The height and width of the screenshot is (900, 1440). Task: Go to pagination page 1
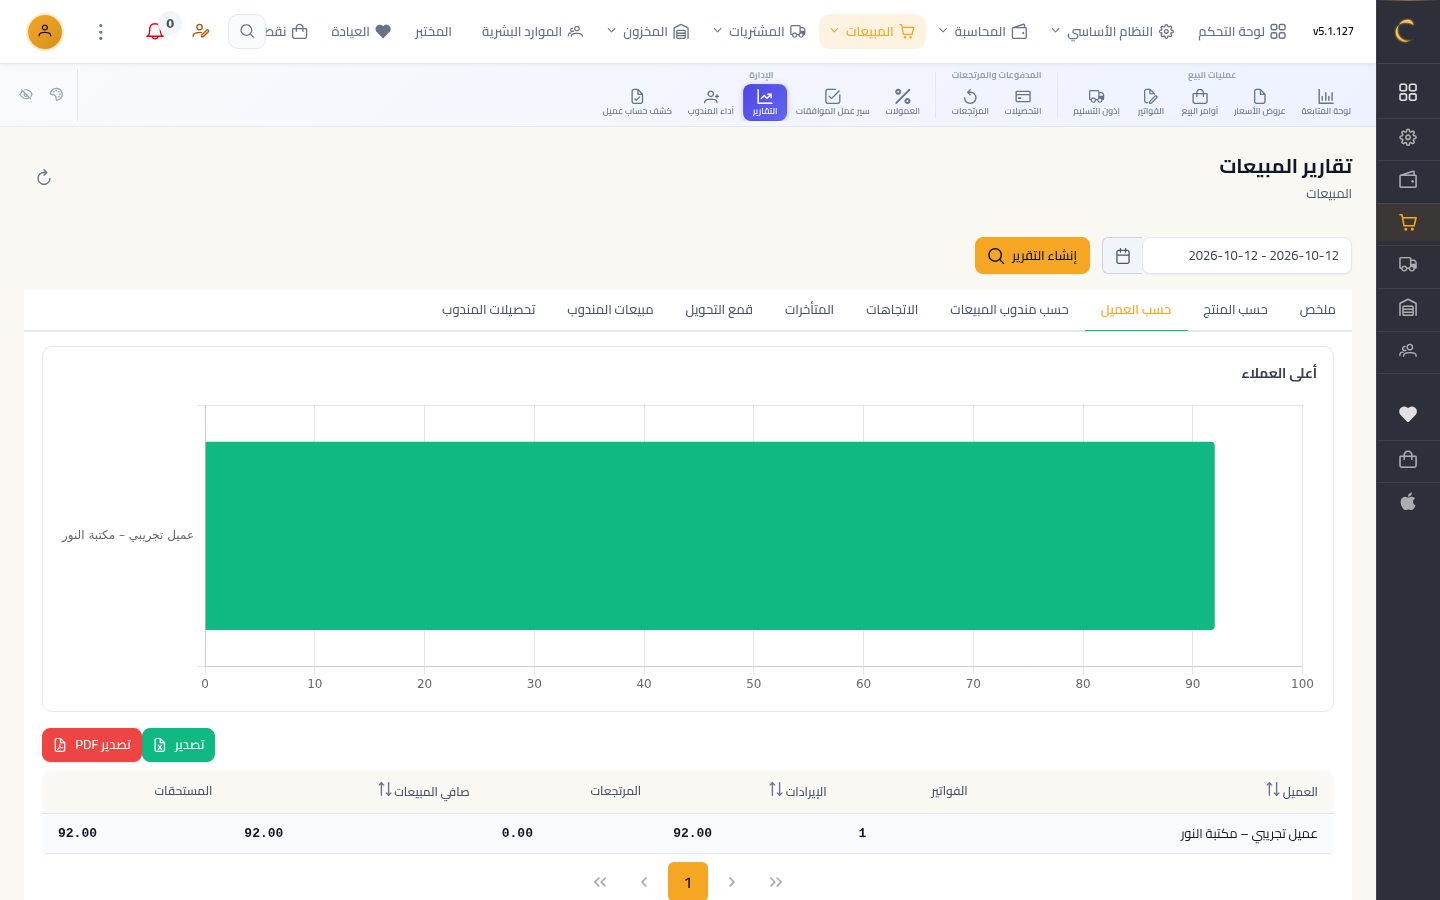(x=688, y=882)
